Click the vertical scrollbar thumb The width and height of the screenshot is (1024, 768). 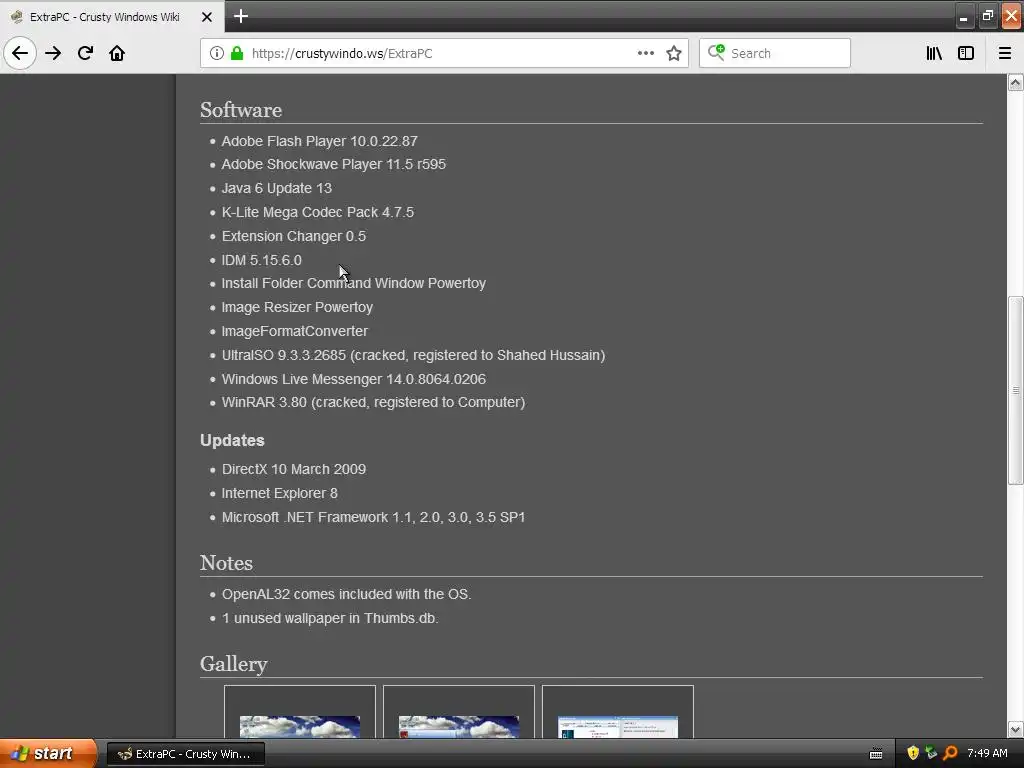tap(1015, 391)
